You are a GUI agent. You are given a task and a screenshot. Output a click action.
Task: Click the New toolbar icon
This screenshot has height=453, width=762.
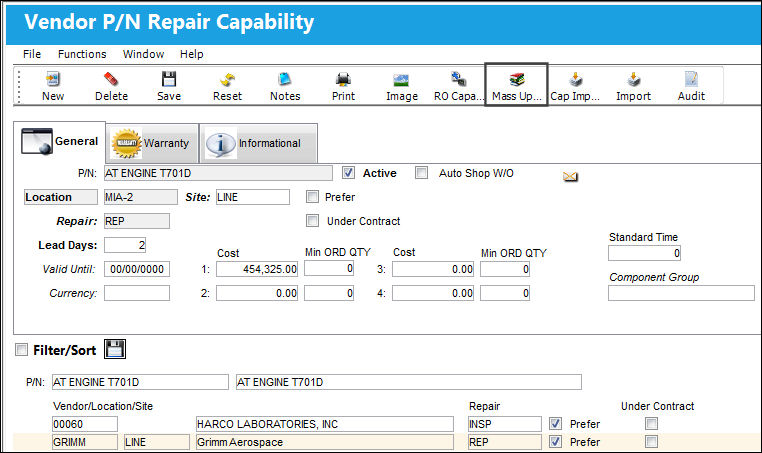[52, 79]
